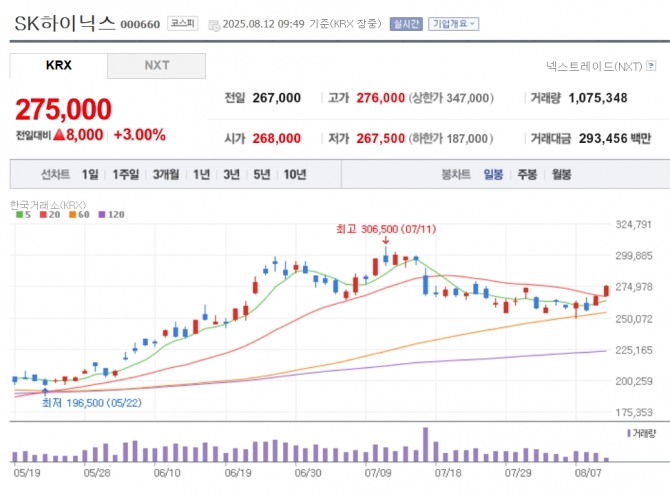Image resolution: width=670 pixels, height=493 pixels.
Task: Click the current price 275,000
Action: [63, 109]
